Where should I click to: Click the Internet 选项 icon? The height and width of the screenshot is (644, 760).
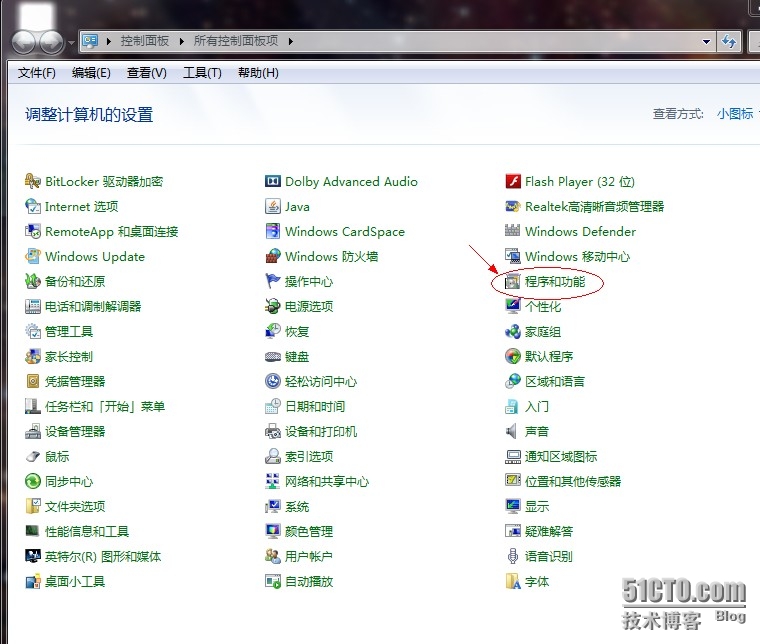pos(32,206)
